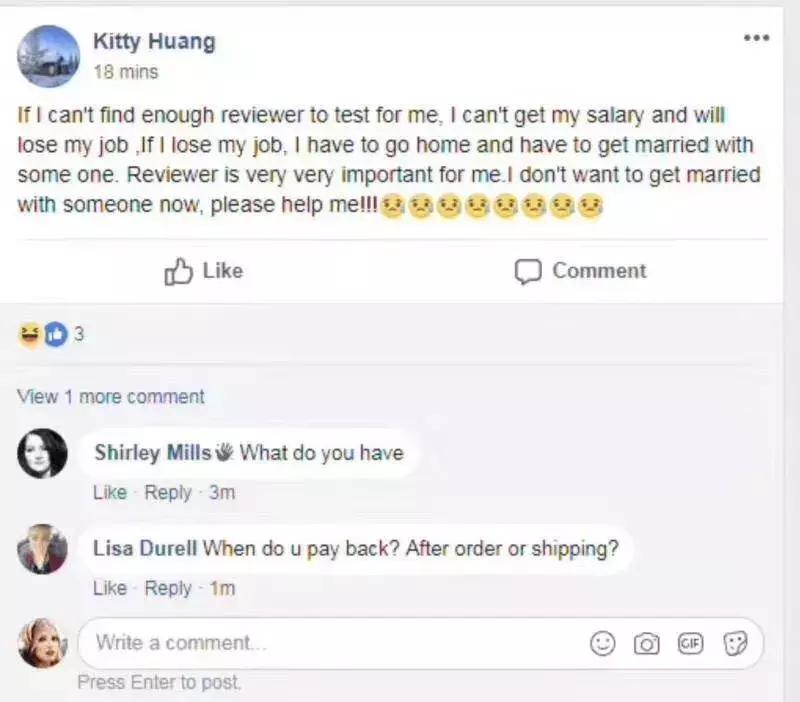The image size is (800, 702).
Task: Click the blue like reaction icon
Action: [x=54, y=335]
